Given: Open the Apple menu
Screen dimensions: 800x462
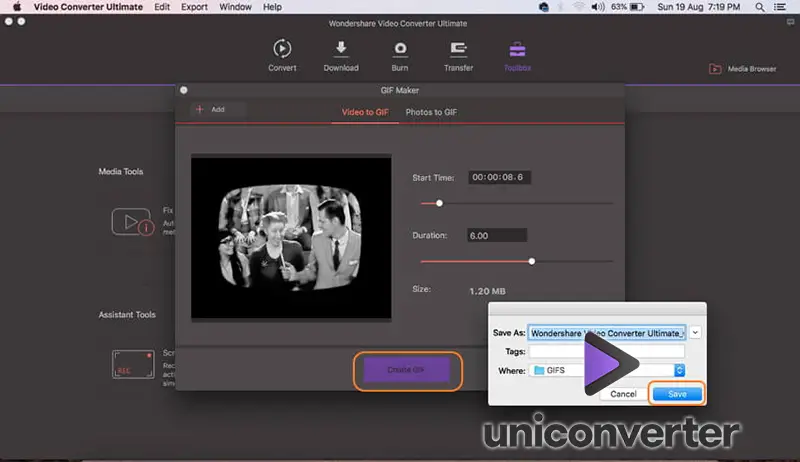Looking at the screenshot, I should pyautogui.click(x=17, y=7).
